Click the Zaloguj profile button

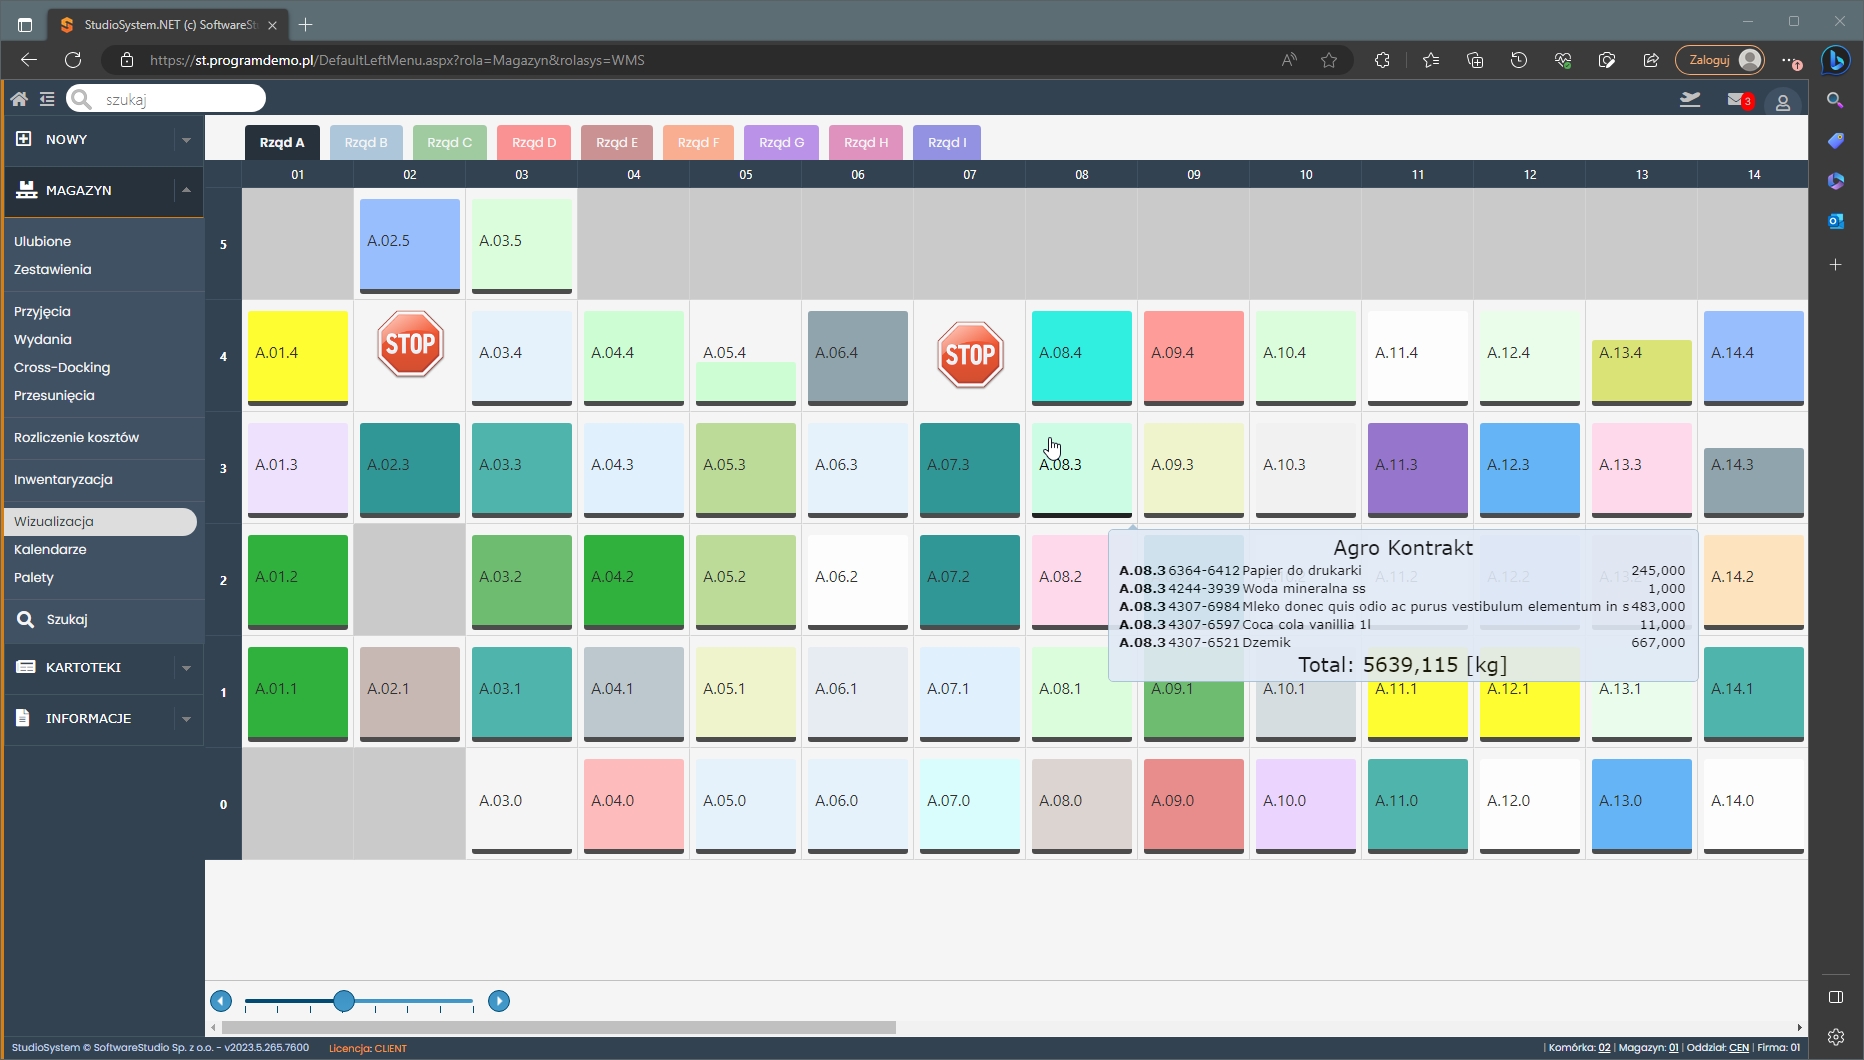pos(1720,60)
